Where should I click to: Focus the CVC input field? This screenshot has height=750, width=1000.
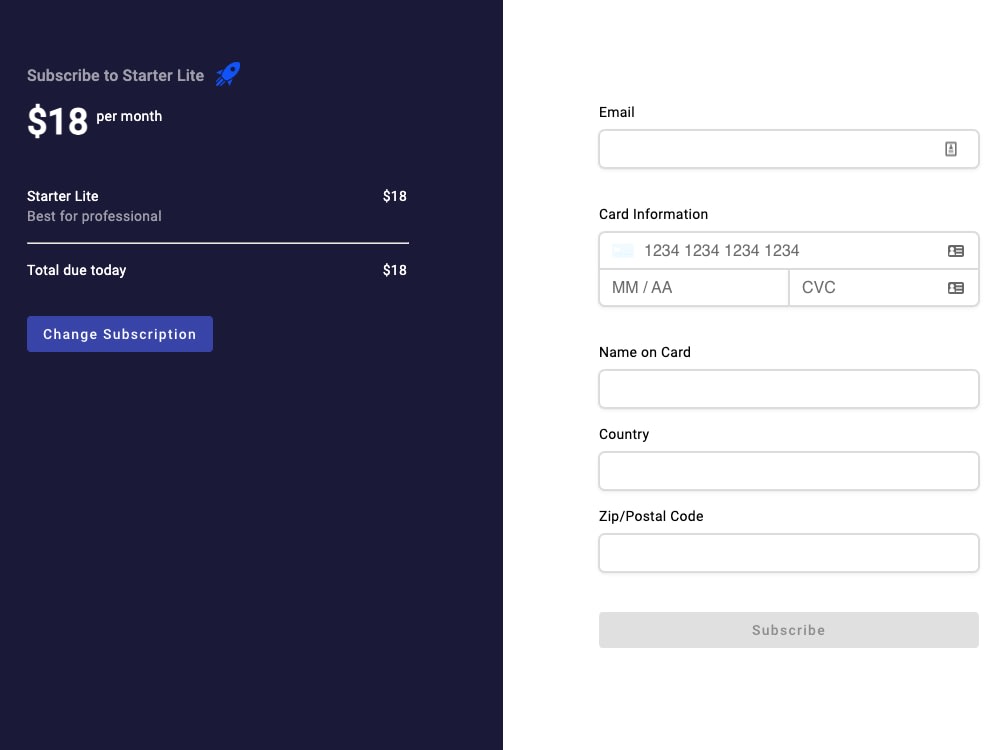[x=883, y=288]
